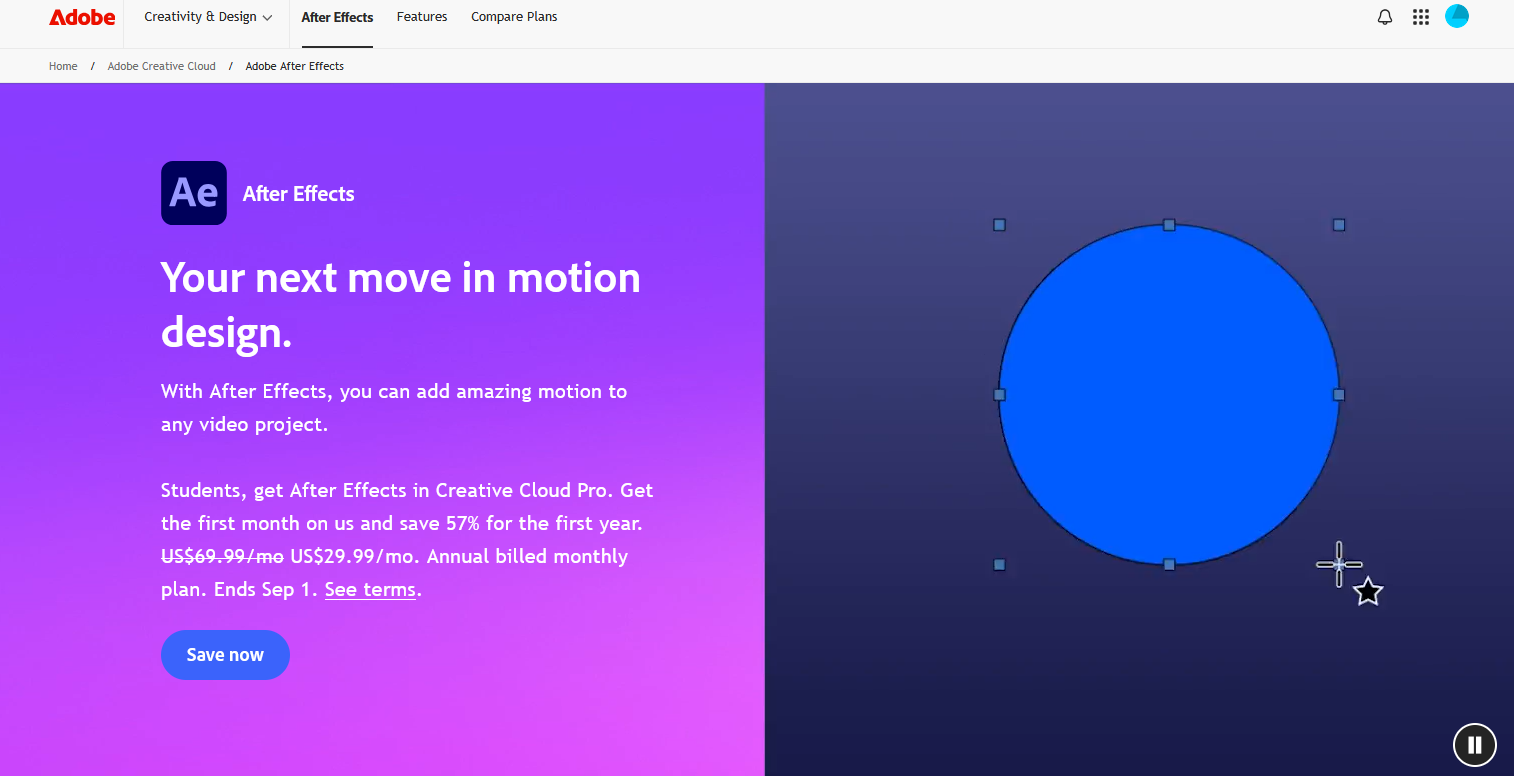Pause the hero video animation
Screen dimensions: 1514x776
[1474, 744]
